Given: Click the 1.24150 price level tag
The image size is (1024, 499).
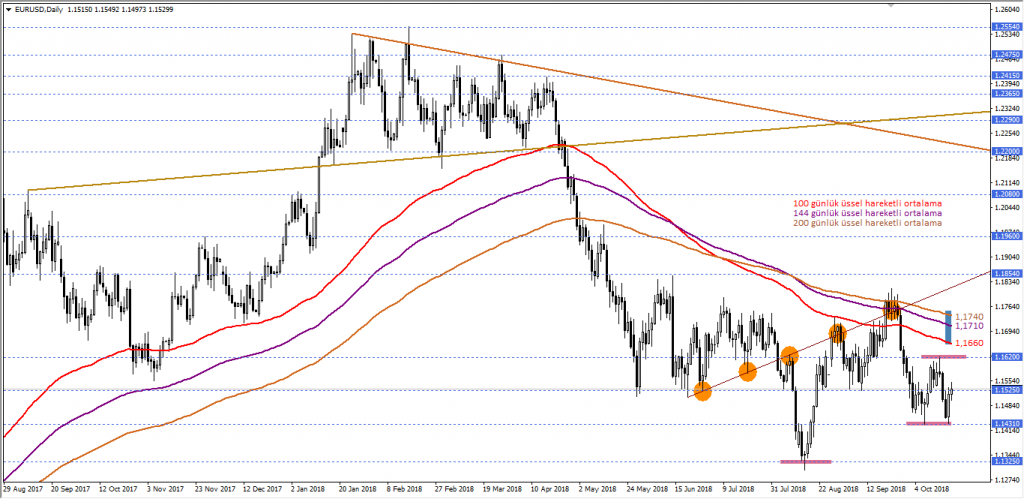Looking at the screenshot, I should coord(1006,76).
